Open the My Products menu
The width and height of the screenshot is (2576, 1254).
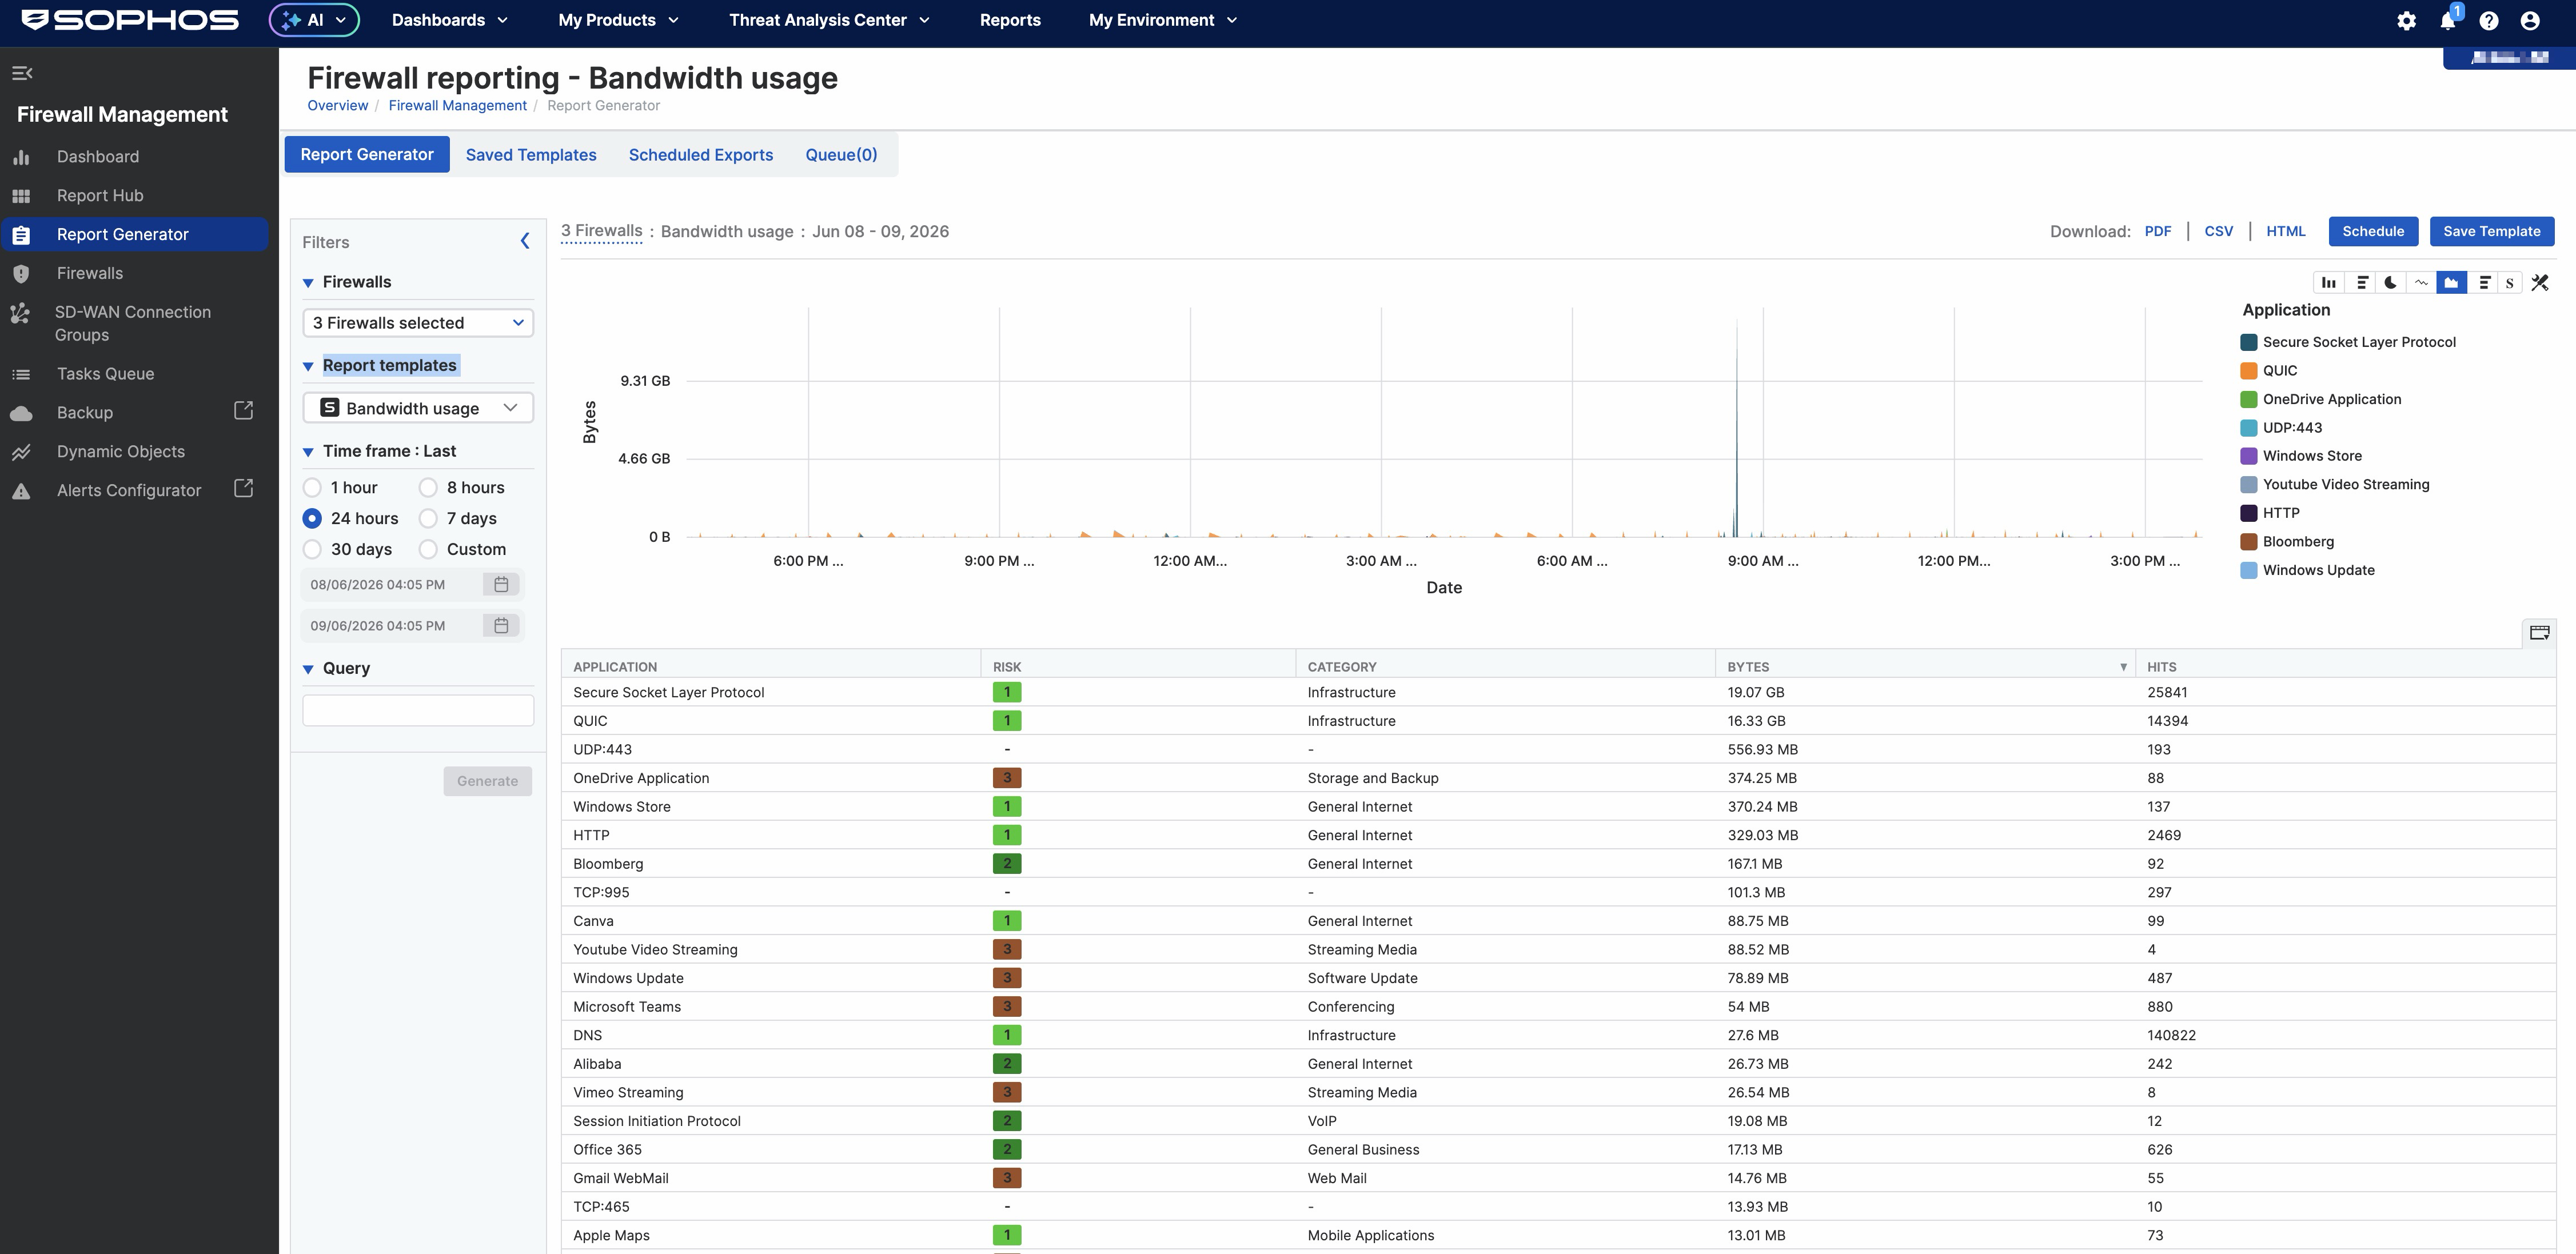[x=619, y=20]
